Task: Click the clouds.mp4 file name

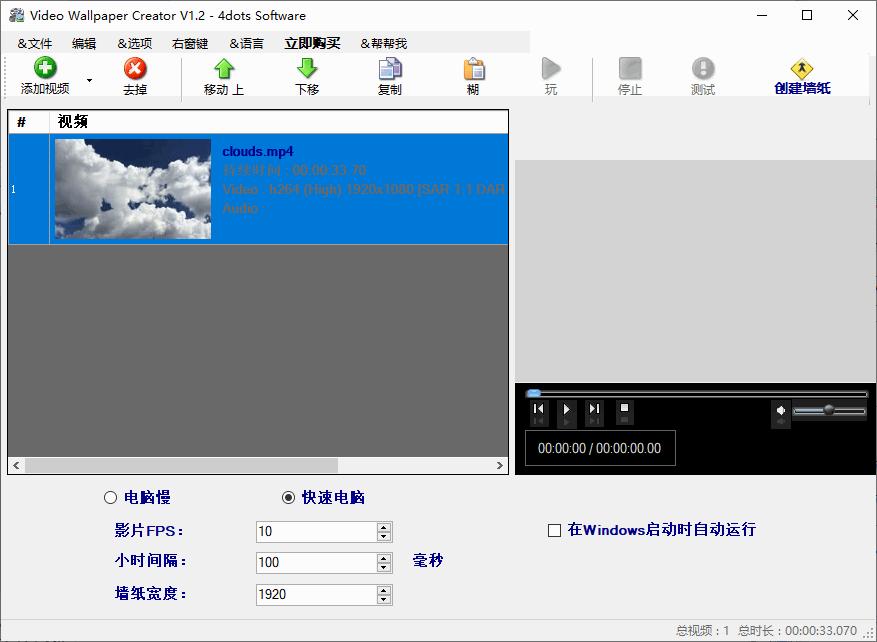Action: [x=258, y=152]
